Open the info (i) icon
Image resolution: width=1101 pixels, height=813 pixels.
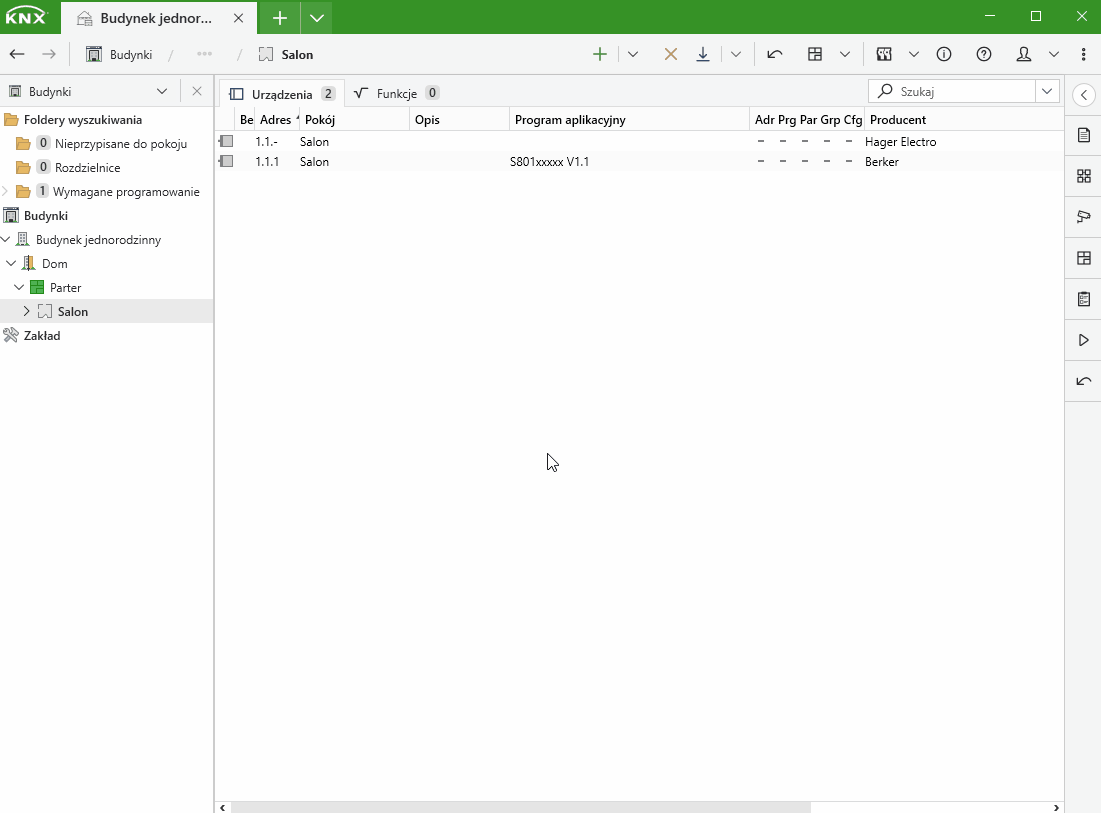coord(944,55)
